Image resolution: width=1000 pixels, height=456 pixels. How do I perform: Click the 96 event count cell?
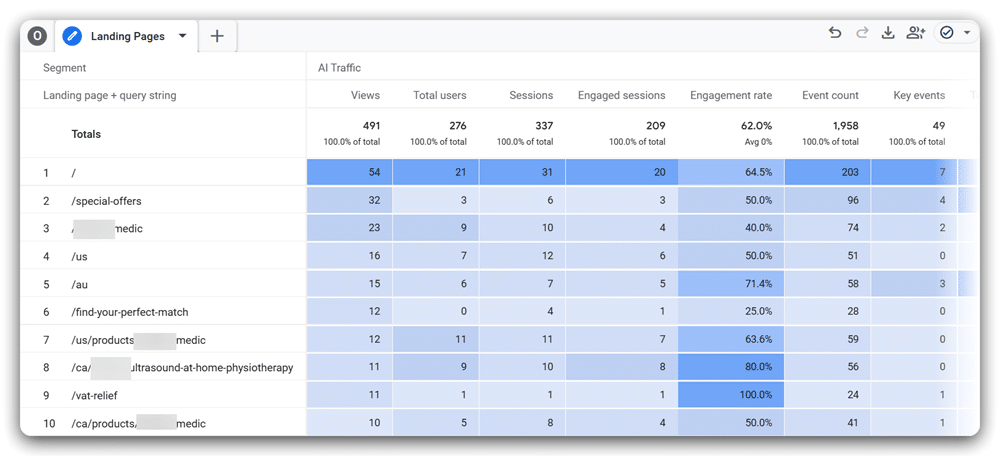pos(827,201)
